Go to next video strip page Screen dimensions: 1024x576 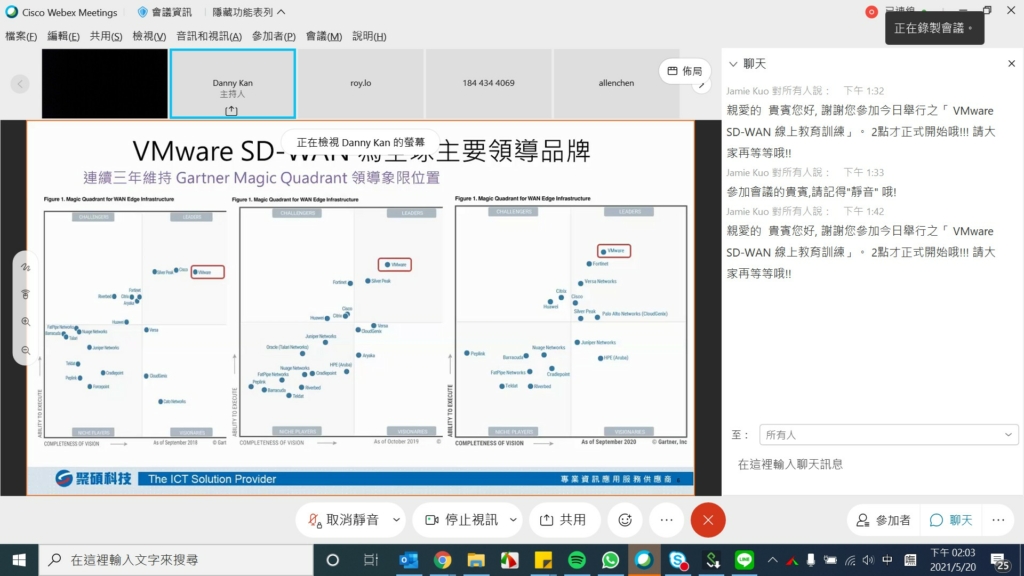pos(701,86)
